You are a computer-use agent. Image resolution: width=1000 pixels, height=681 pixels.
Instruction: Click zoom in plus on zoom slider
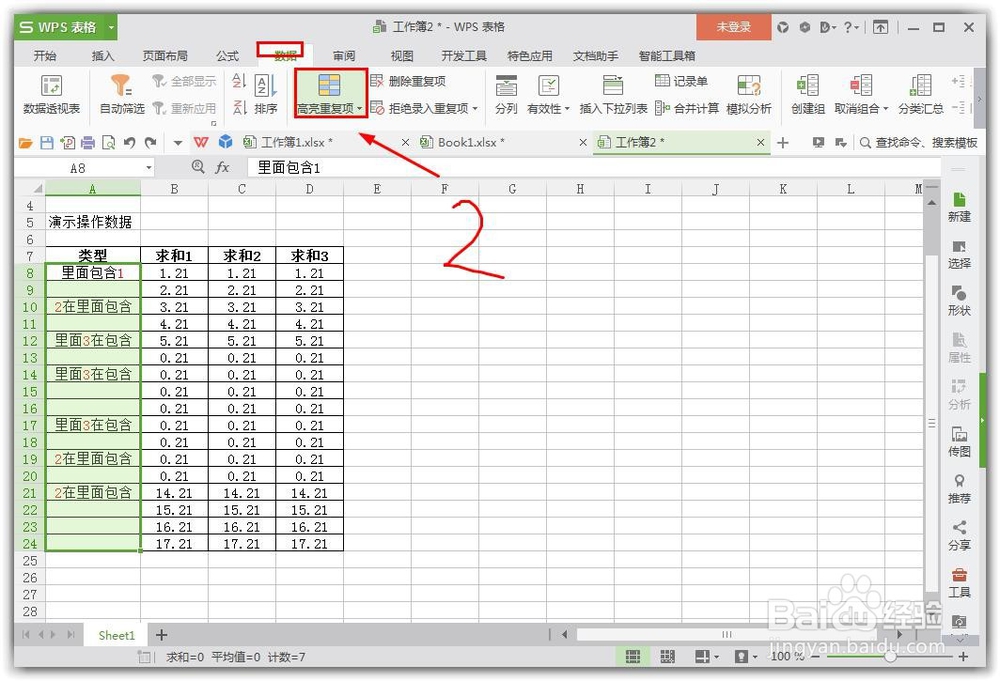tap(963, 656)
